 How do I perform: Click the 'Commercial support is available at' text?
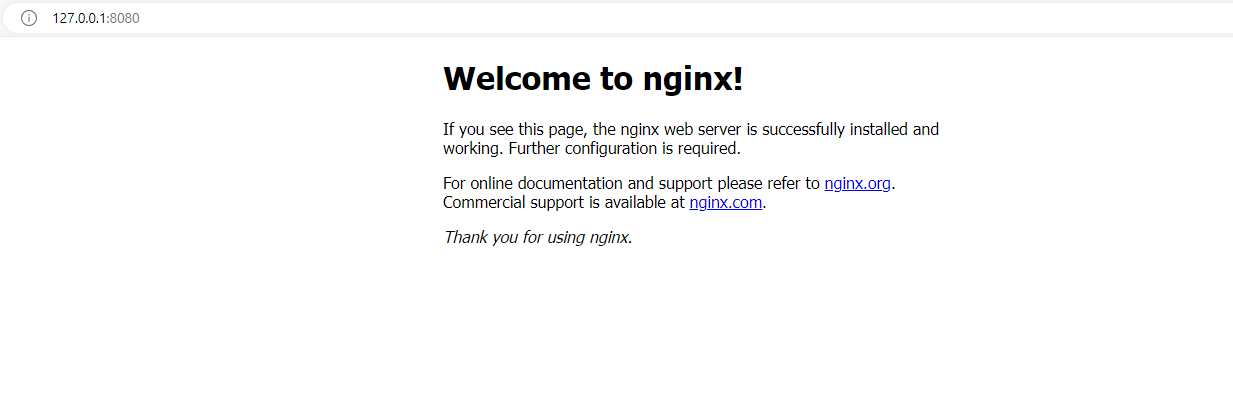[x=564, y=203]
